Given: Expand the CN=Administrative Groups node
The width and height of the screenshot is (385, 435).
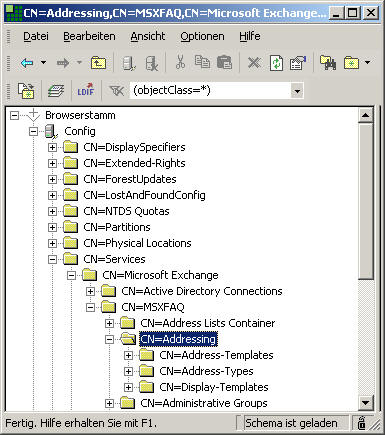Looking at the screenshot, I should (x=109, y=403).
